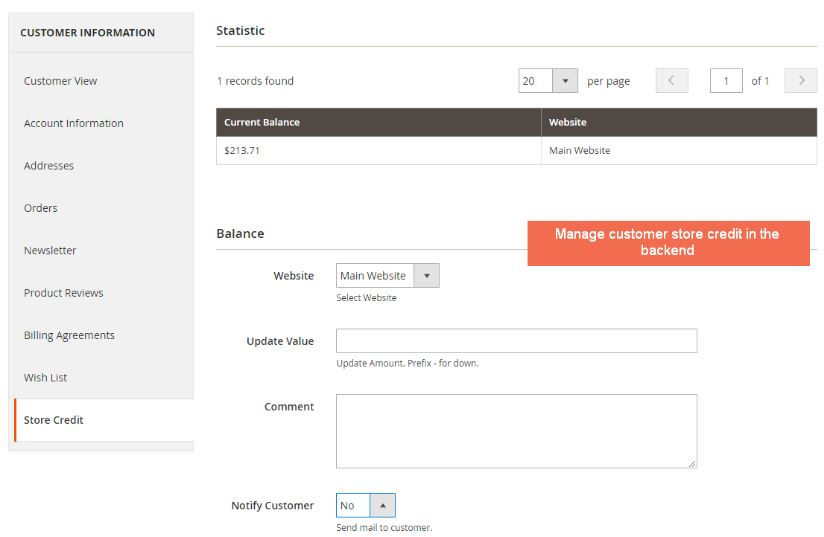824x537 pixels.
Task: Open the Customer View tab
Action: pyautogui.click(x=61, y=81)
